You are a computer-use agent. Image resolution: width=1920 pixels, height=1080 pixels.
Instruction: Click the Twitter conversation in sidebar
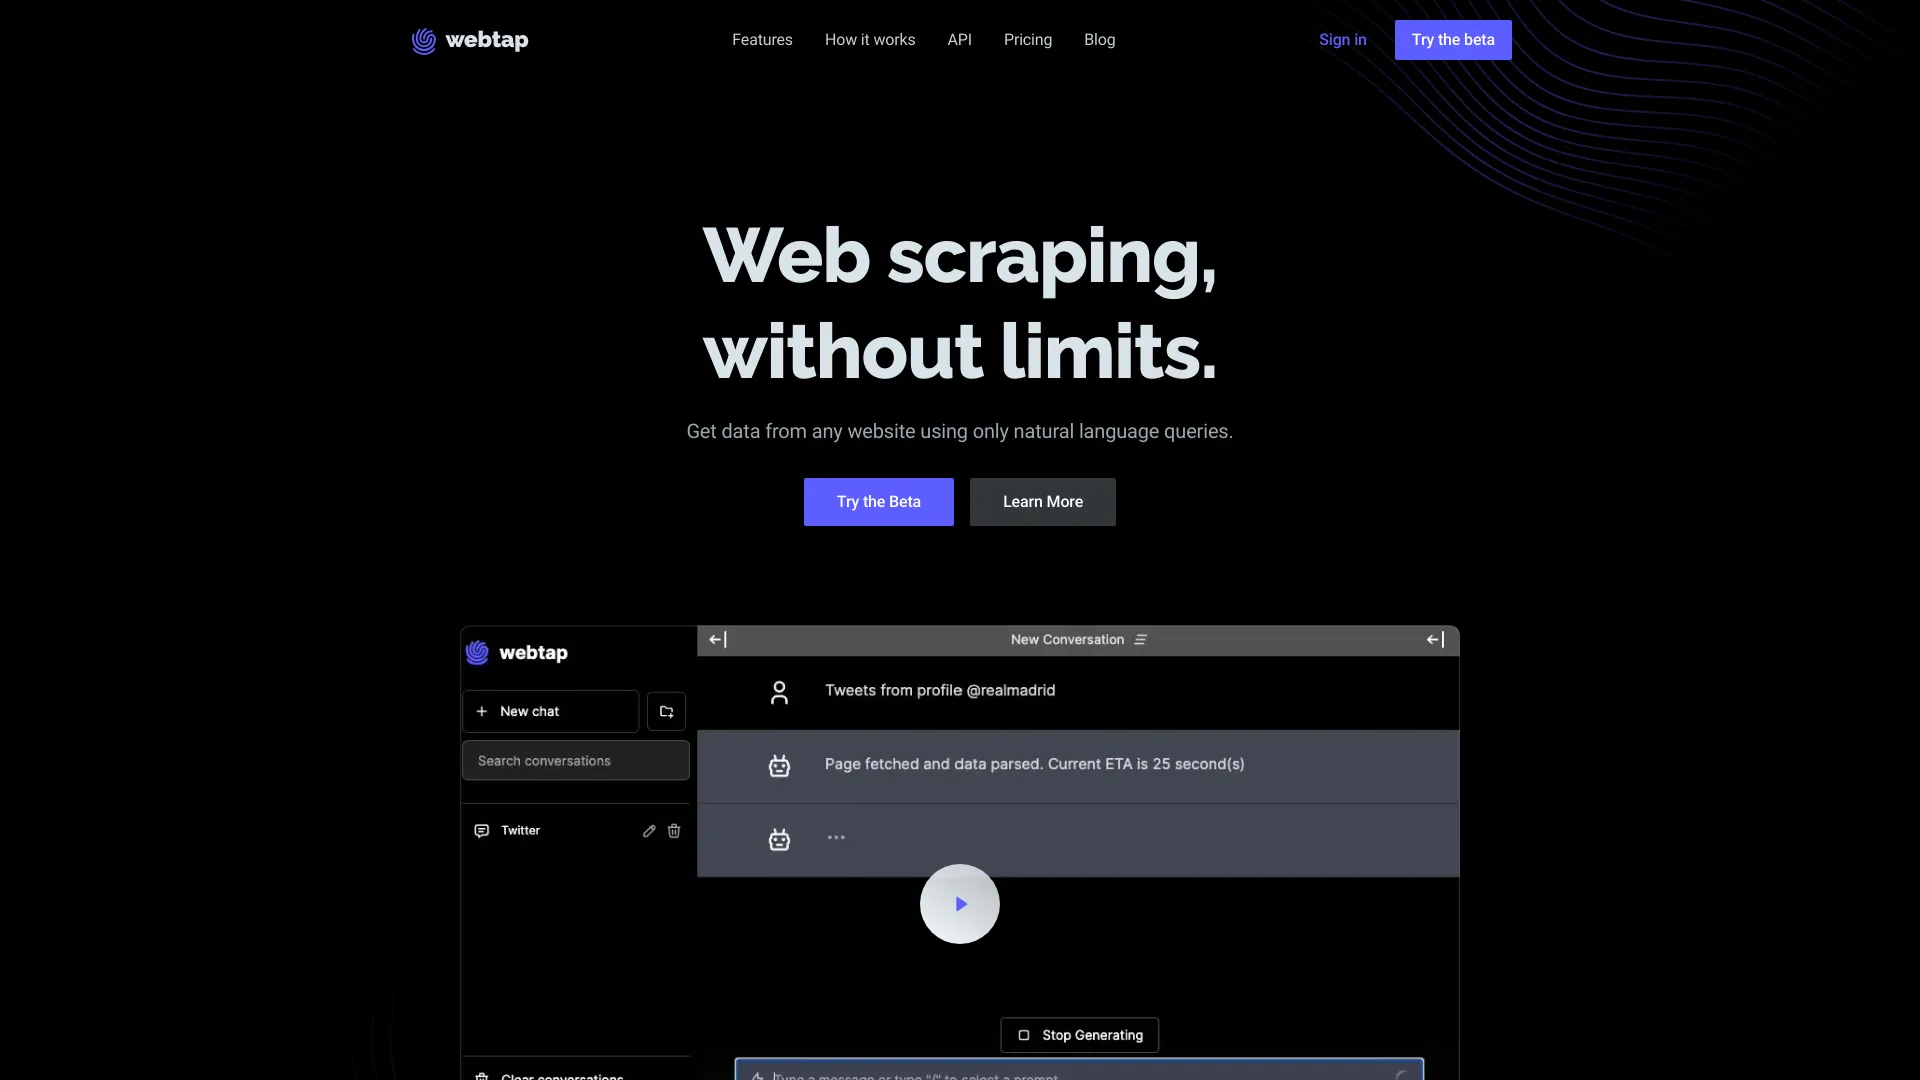pos(521,829)
